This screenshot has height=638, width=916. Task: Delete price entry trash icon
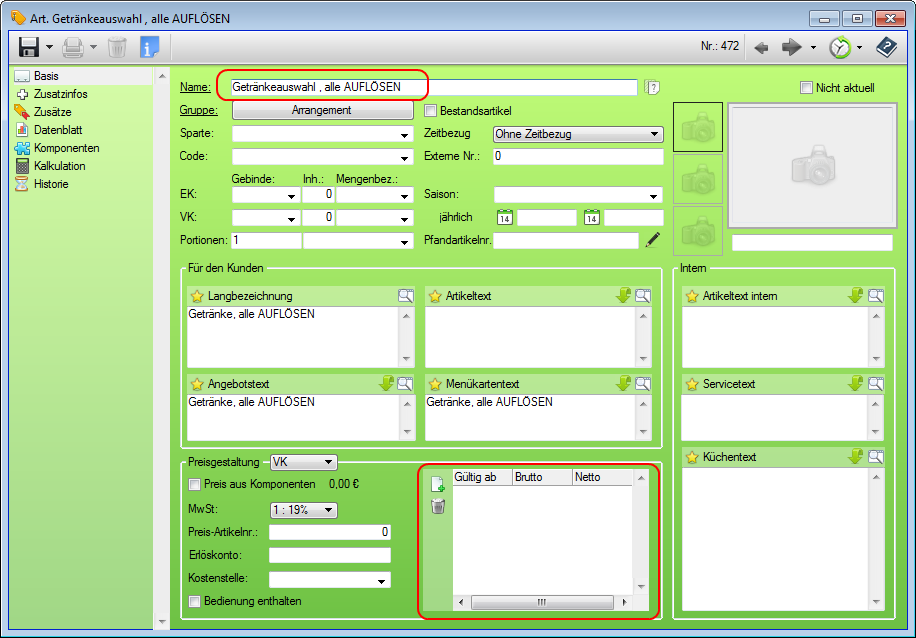pos(438,507)
